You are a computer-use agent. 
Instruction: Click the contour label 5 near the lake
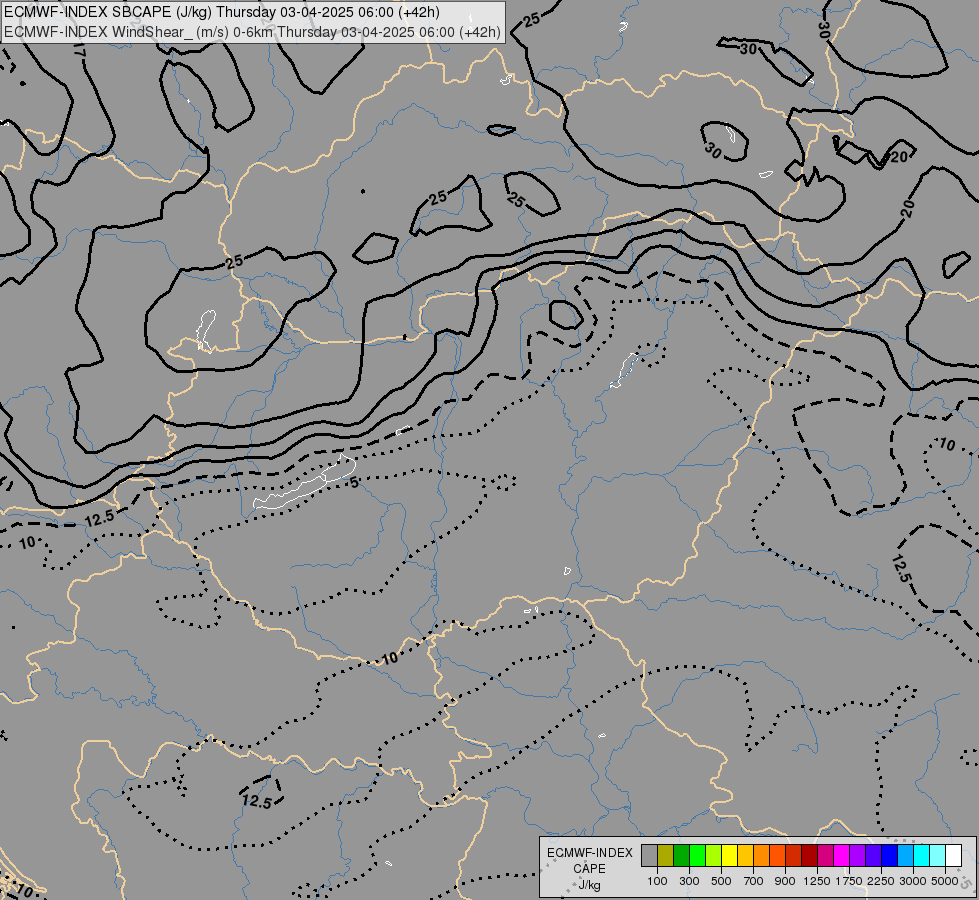354,482
